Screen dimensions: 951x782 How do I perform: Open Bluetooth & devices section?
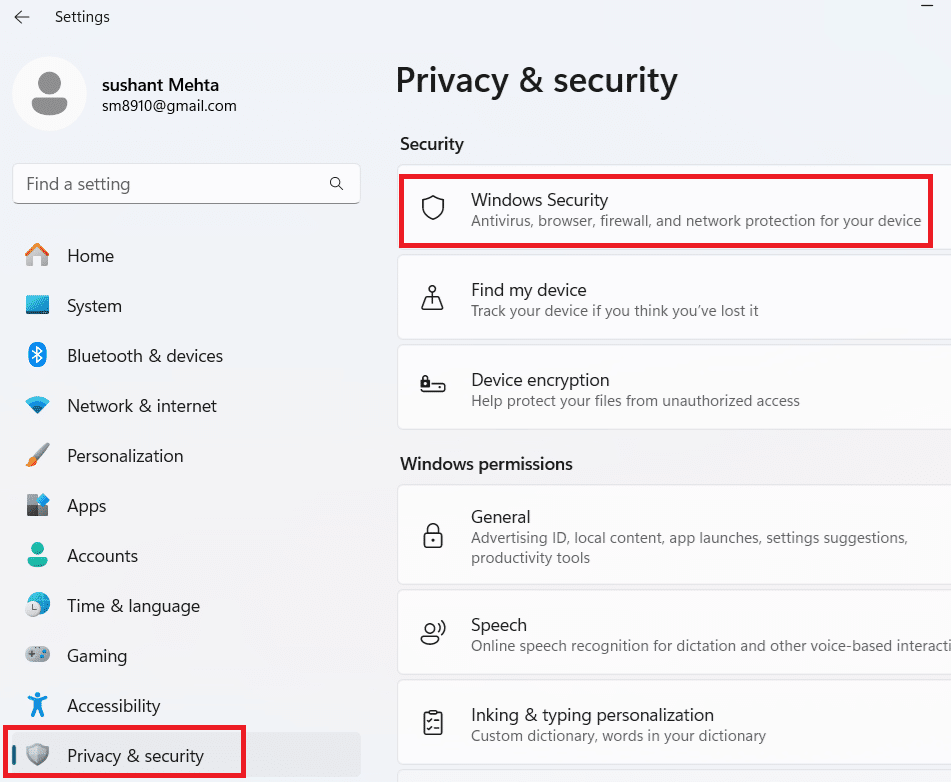click(x=144, y=356)
